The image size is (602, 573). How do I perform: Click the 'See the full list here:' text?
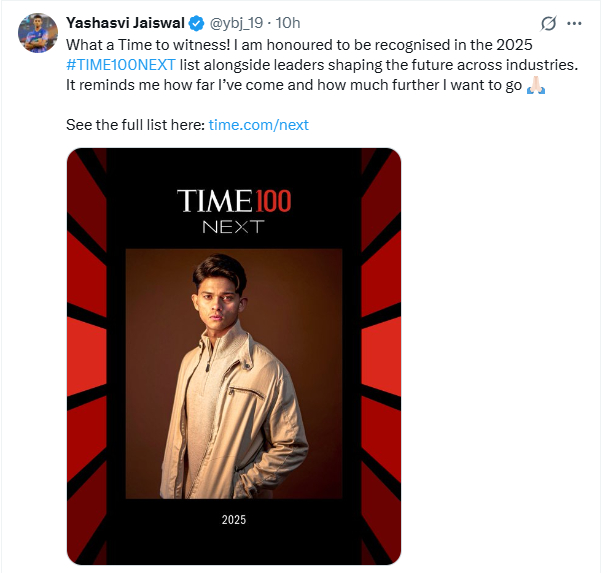(x=135, y=125)
